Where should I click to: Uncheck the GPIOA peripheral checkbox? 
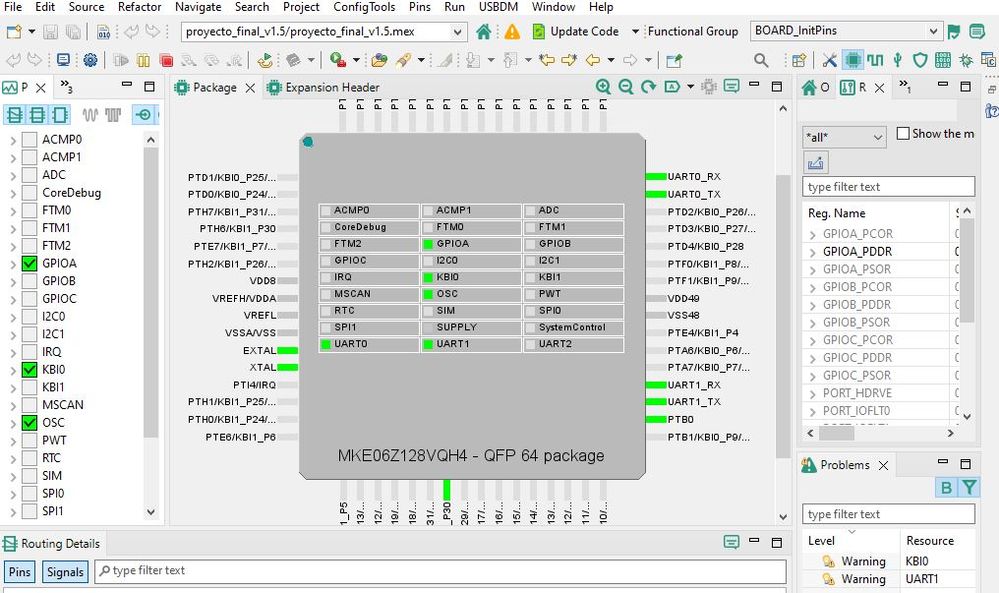29,264
